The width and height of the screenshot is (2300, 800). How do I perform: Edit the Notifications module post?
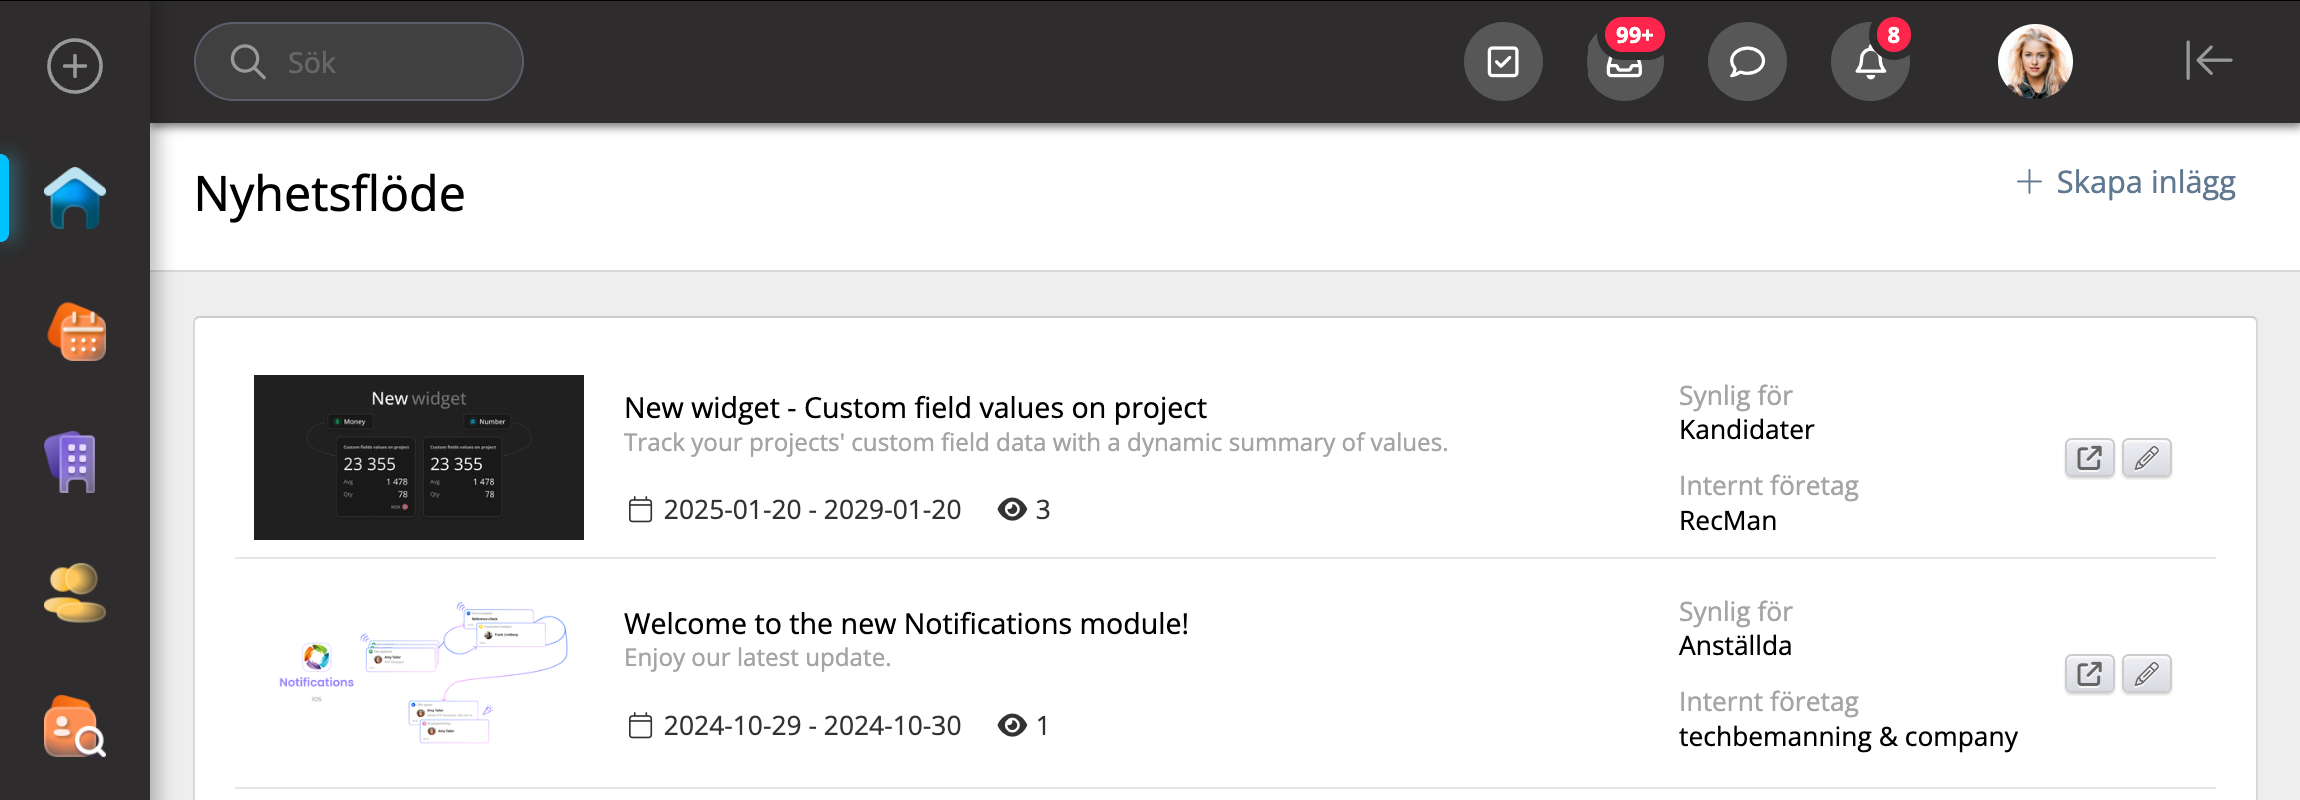(2146, 674)
